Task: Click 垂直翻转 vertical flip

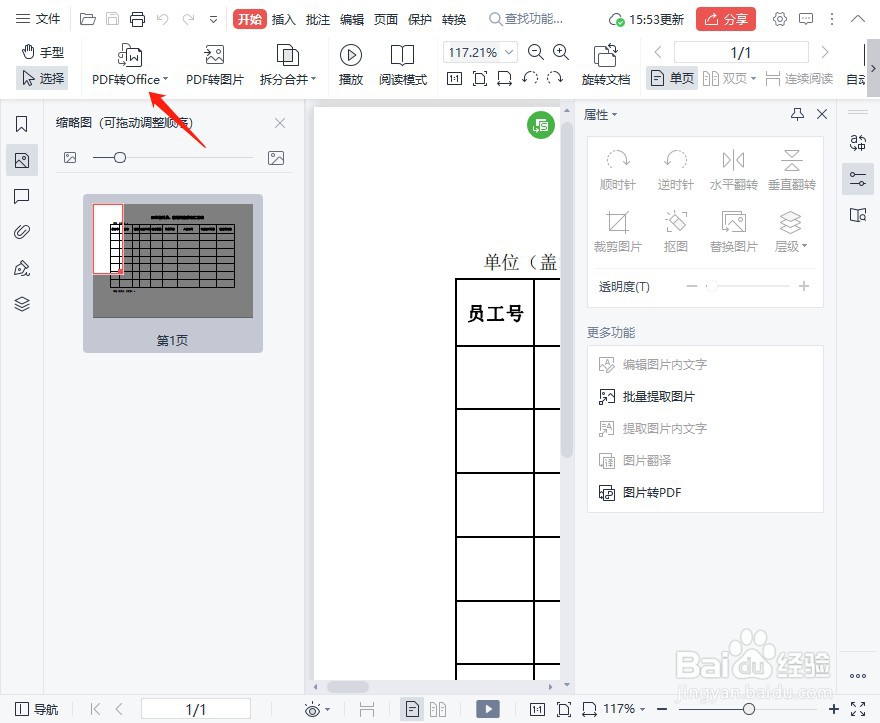Action: (x=791, y=170)
